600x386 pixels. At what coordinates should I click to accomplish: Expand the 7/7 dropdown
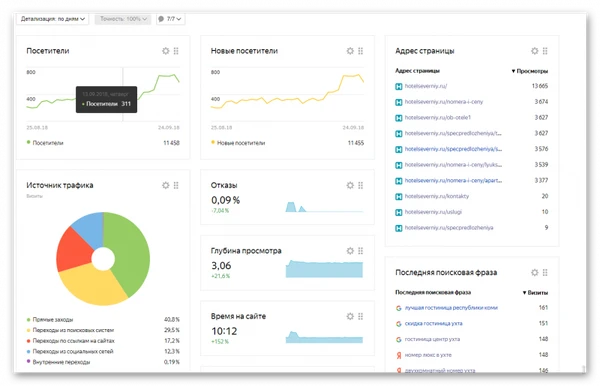click(171, 19)
